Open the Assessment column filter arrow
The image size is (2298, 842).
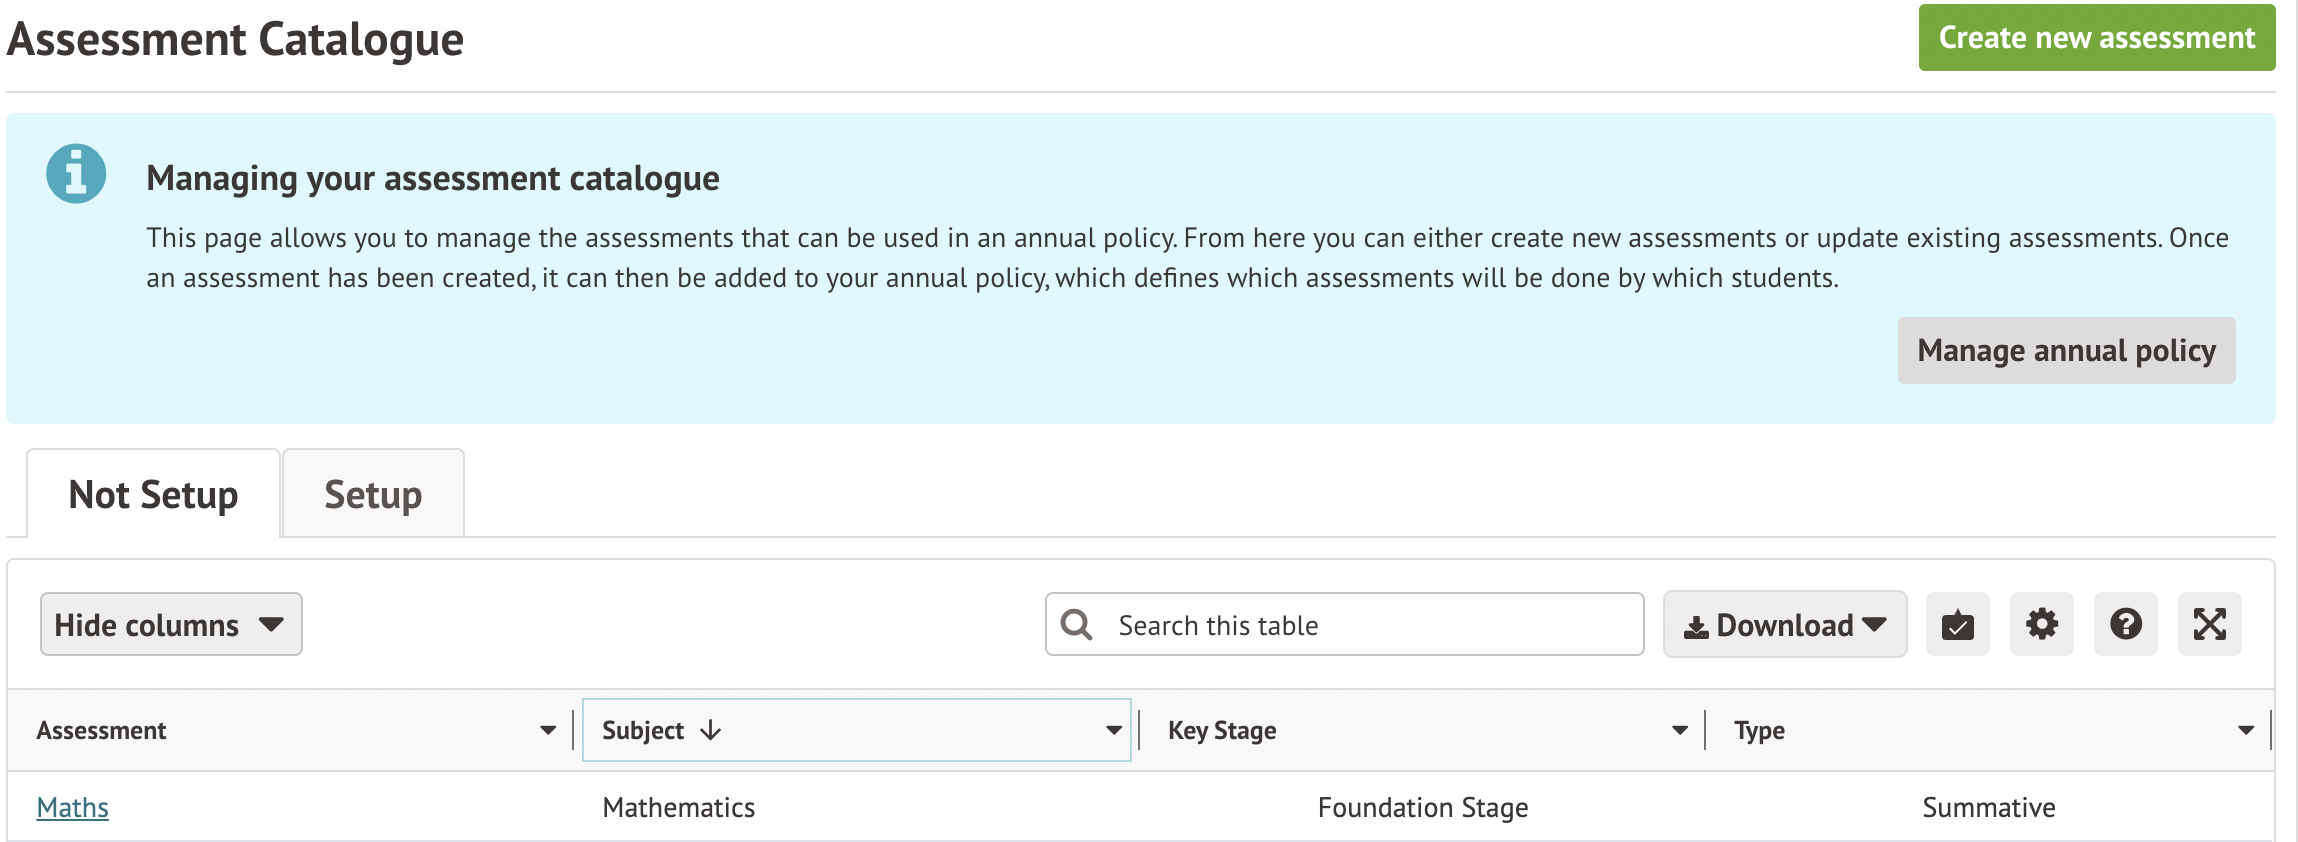[x=548, y=731]
